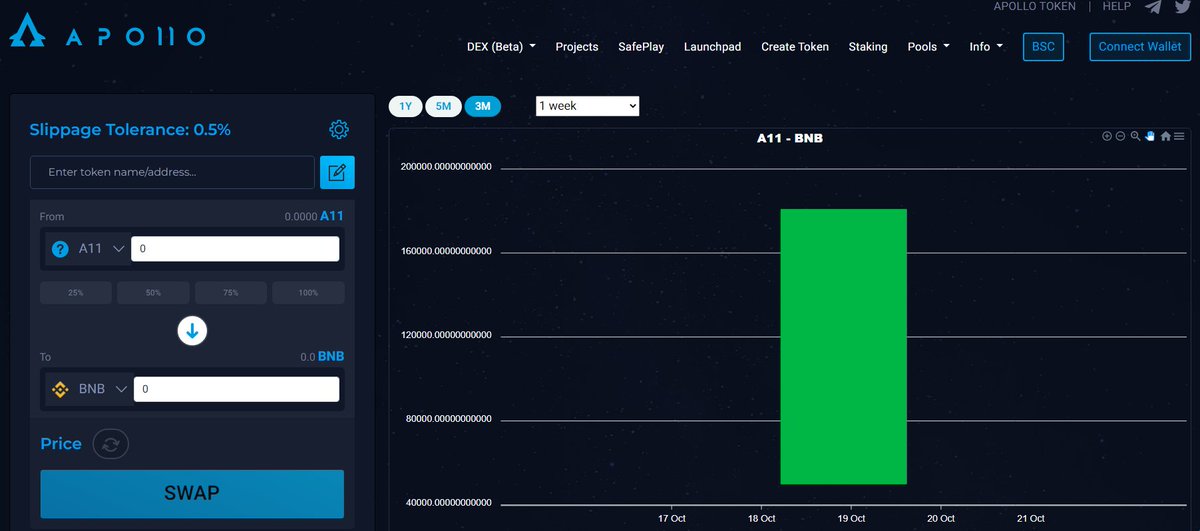Expand the DEX (Beta) menu

(x=501, y=47)
